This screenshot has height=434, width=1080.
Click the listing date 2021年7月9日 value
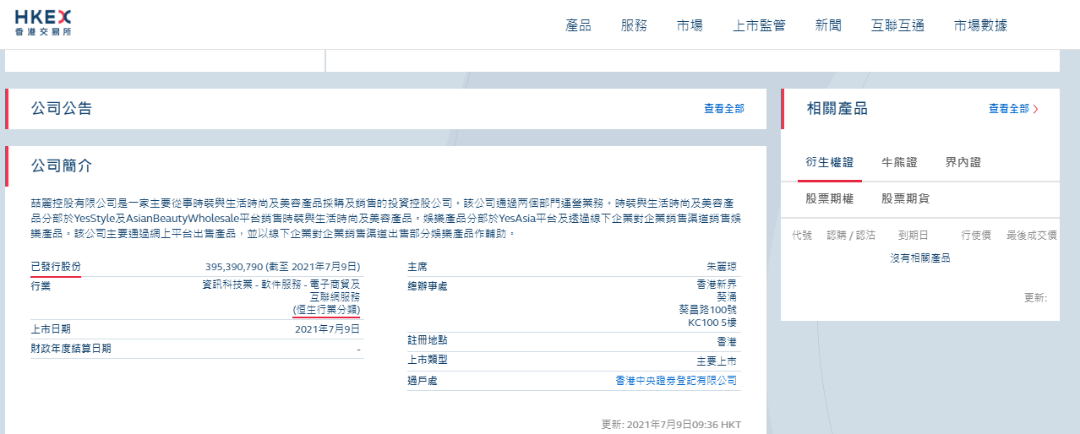point(327,329)
